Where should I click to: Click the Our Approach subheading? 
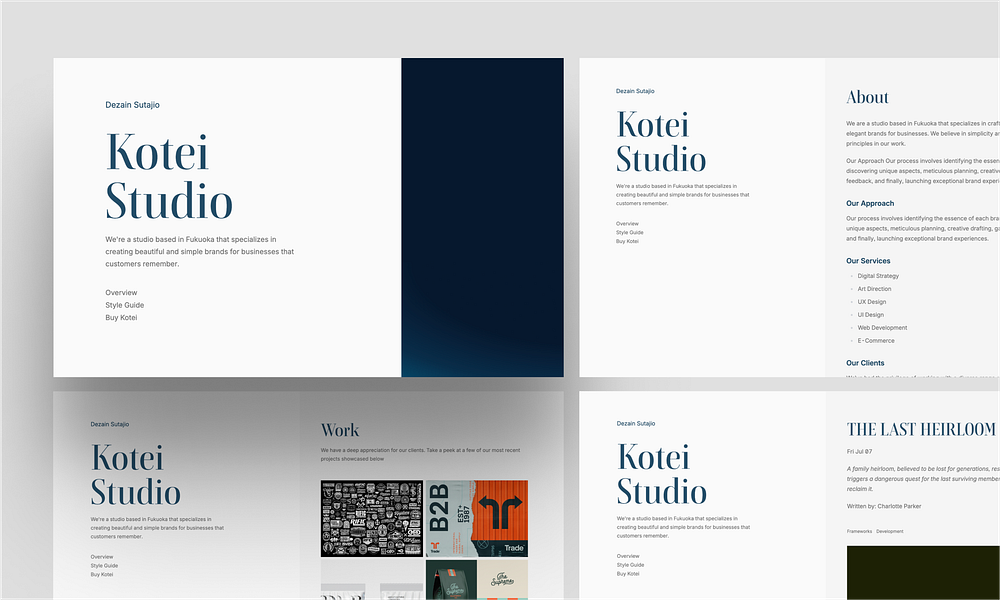coord(870,203)
